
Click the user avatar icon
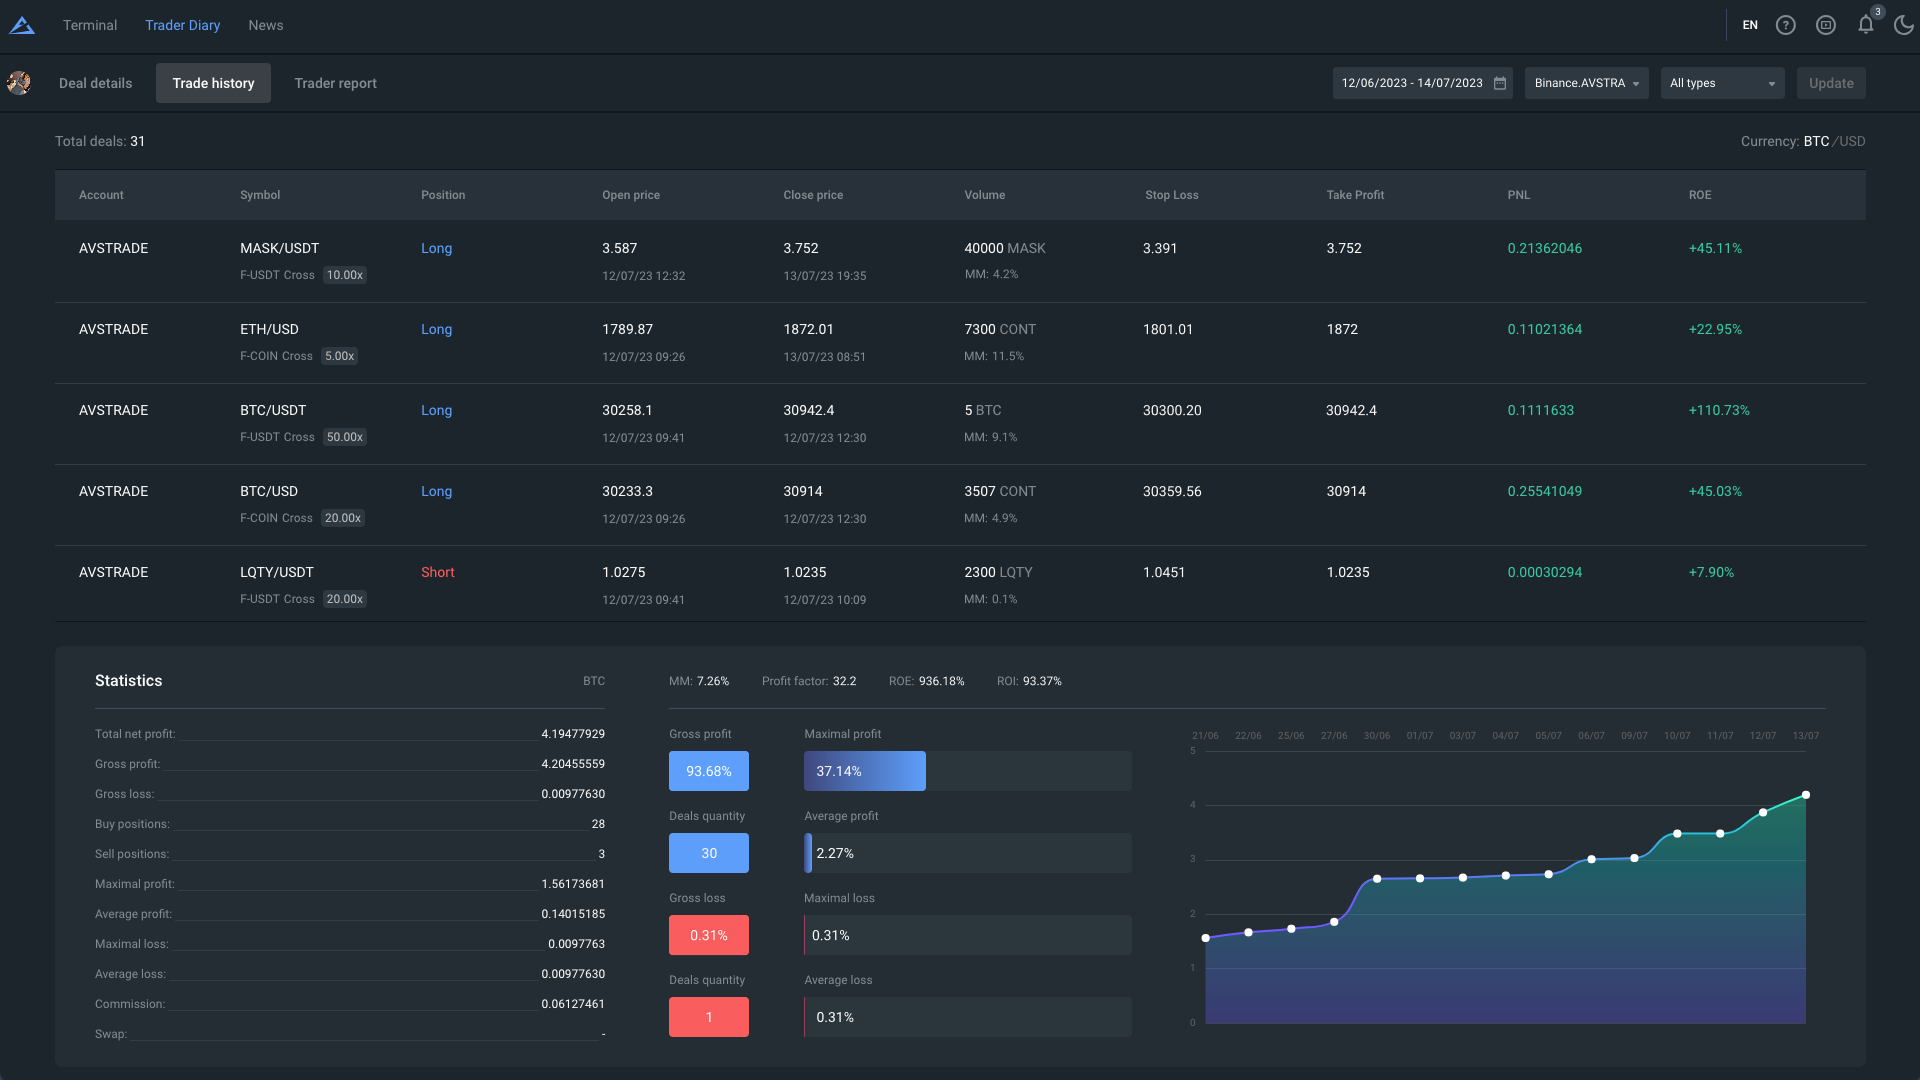pos(19,84)
